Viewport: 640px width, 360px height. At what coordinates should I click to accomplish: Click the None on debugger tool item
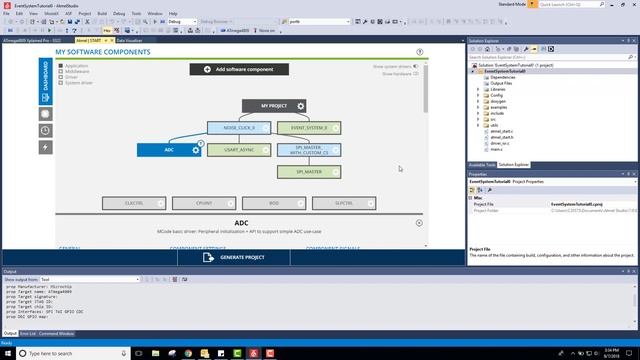264,31
